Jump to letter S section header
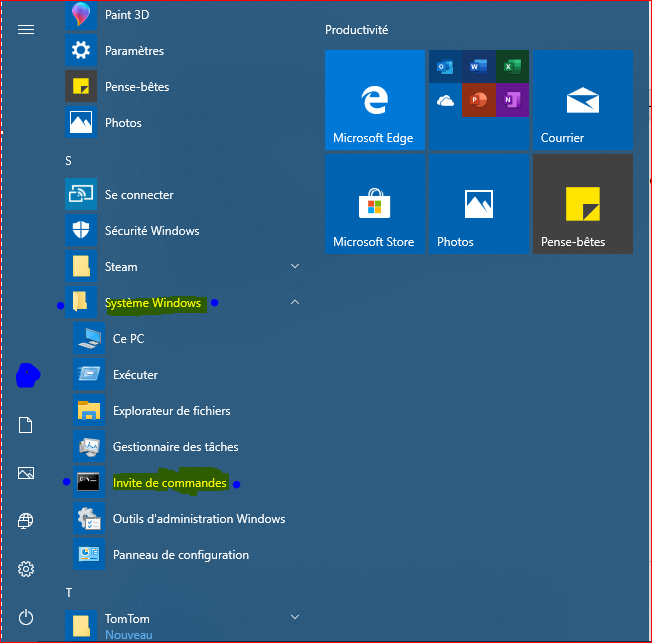The height and width of the screenshot is (643, 652). (x=69, y=161)
